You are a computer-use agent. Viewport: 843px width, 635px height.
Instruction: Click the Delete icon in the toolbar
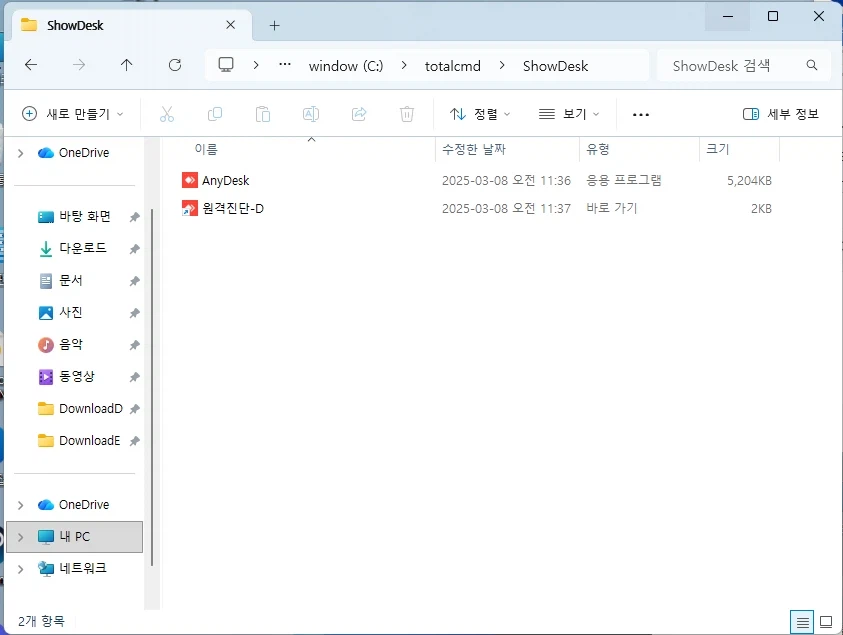click(406, 113)
